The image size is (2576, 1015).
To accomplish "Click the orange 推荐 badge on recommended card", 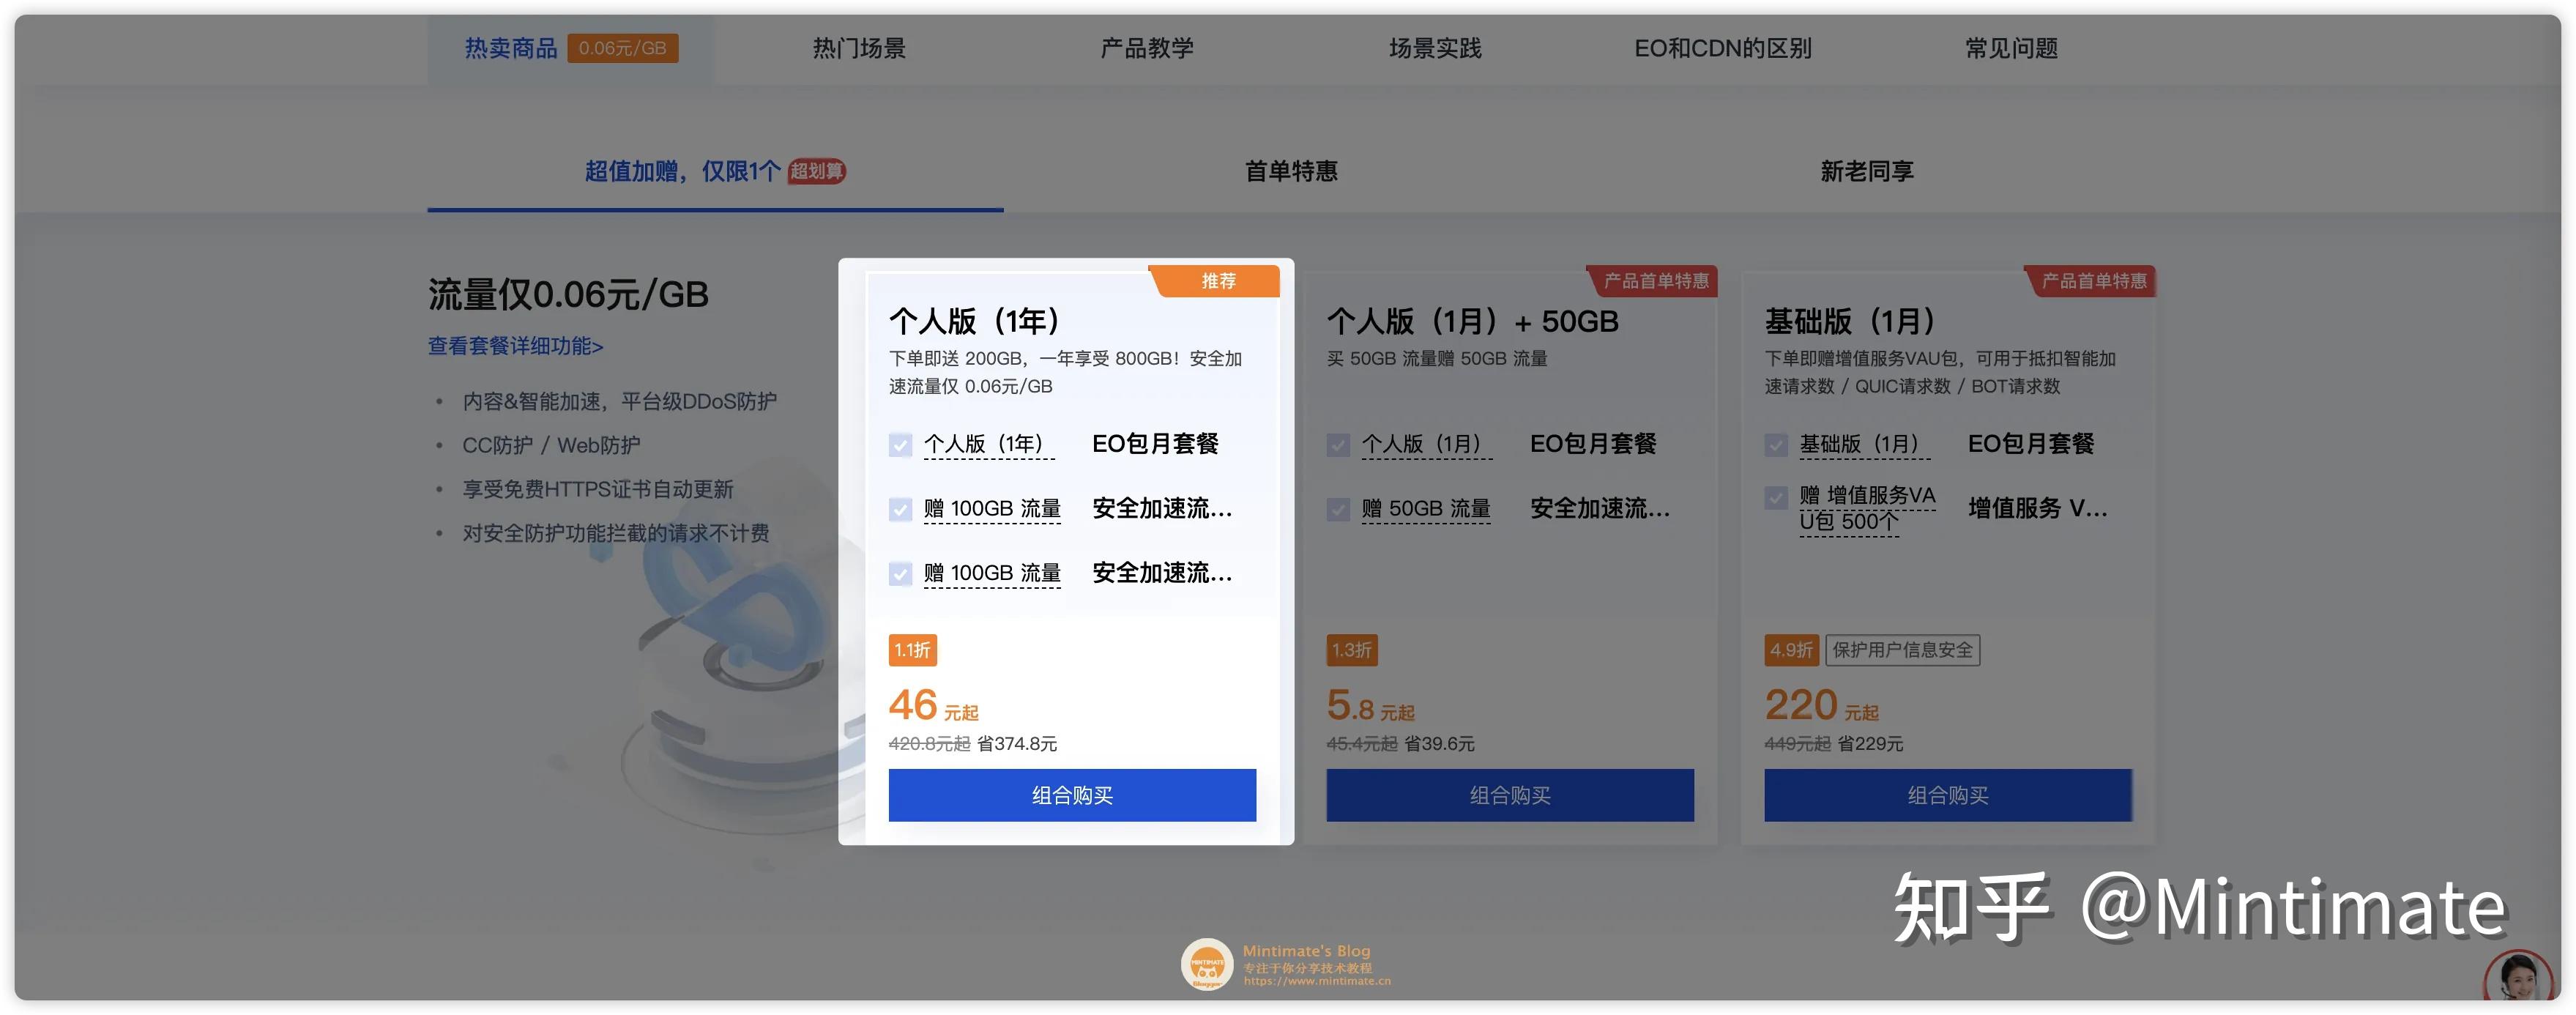I will tap(1218, 281).
